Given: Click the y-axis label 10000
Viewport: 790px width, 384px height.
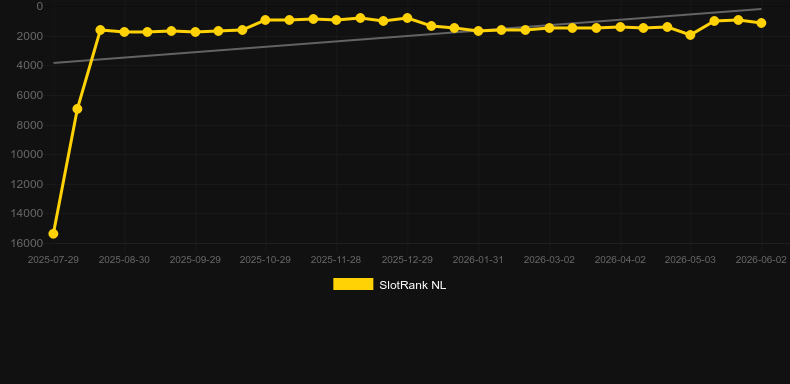Looking at the screenshot, I should (27, 154).
